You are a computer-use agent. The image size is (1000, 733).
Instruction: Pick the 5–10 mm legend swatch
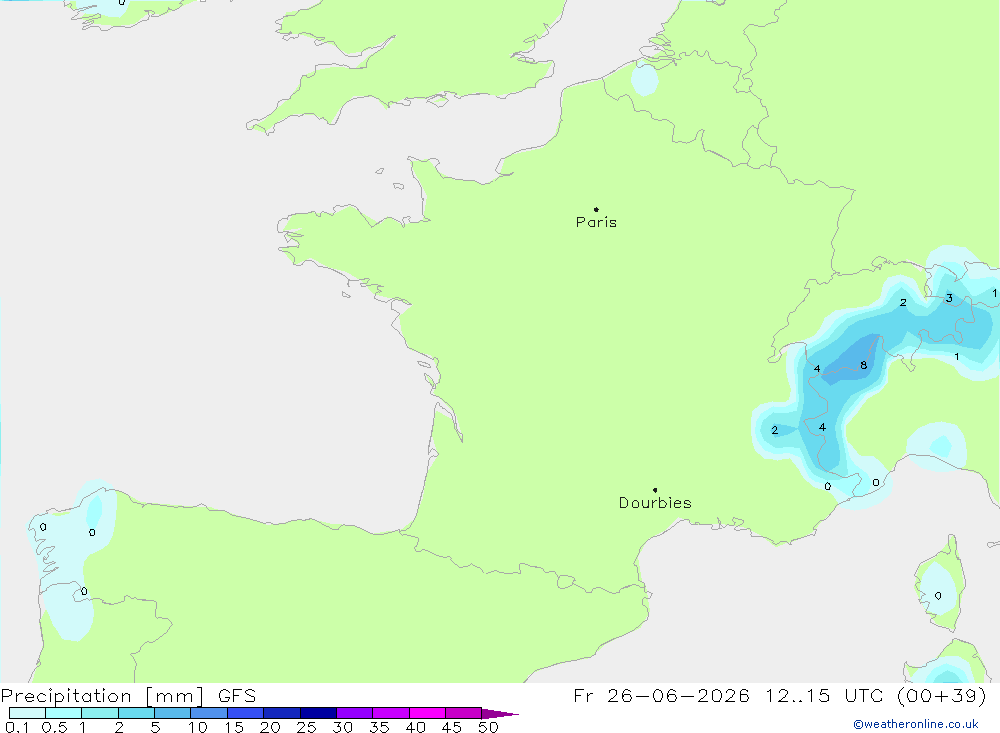173,713
